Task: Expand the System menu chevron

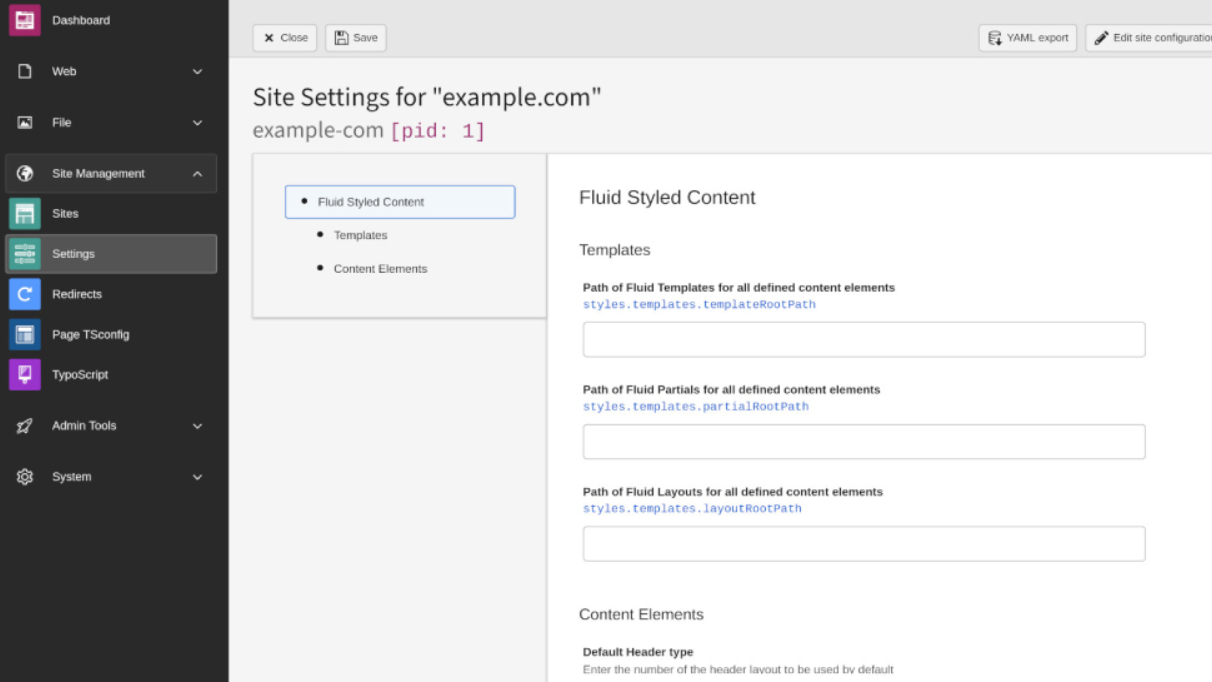Action: coord(197,477)
